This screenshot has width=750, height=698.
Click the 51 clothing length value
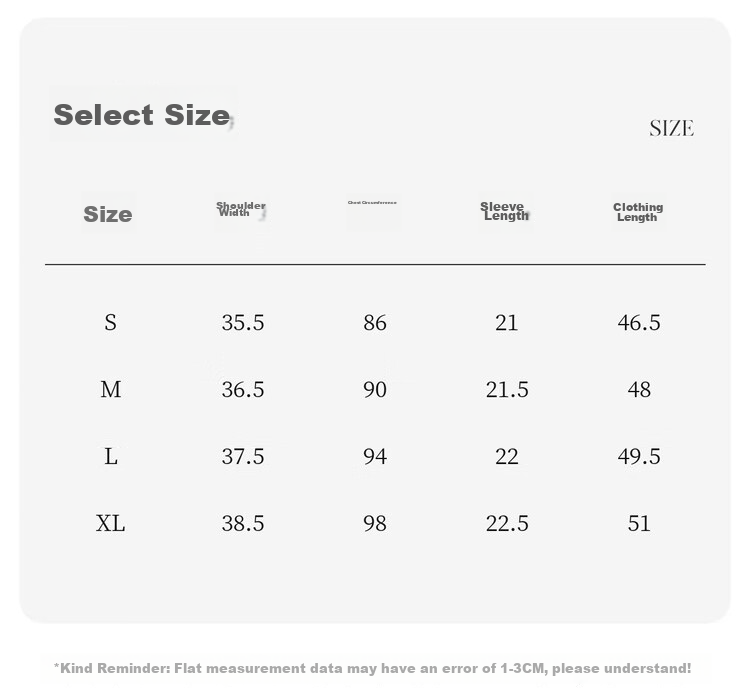click(639, 523)
